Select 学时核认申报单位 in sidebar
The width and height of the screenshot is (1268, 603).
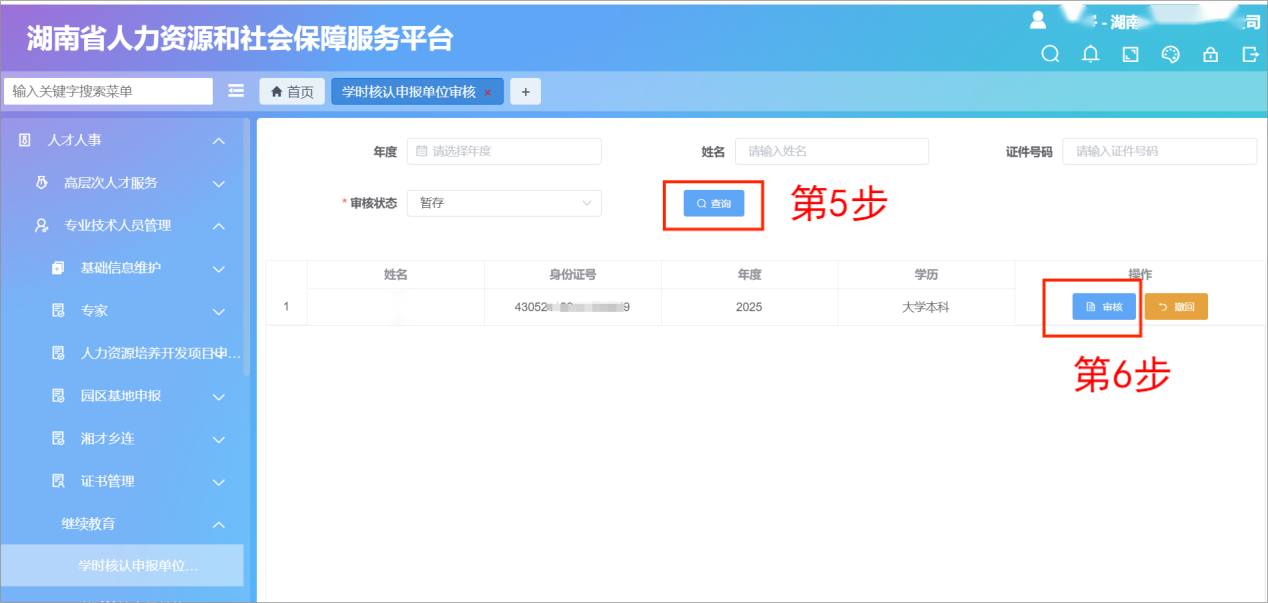tap(138, 566)
